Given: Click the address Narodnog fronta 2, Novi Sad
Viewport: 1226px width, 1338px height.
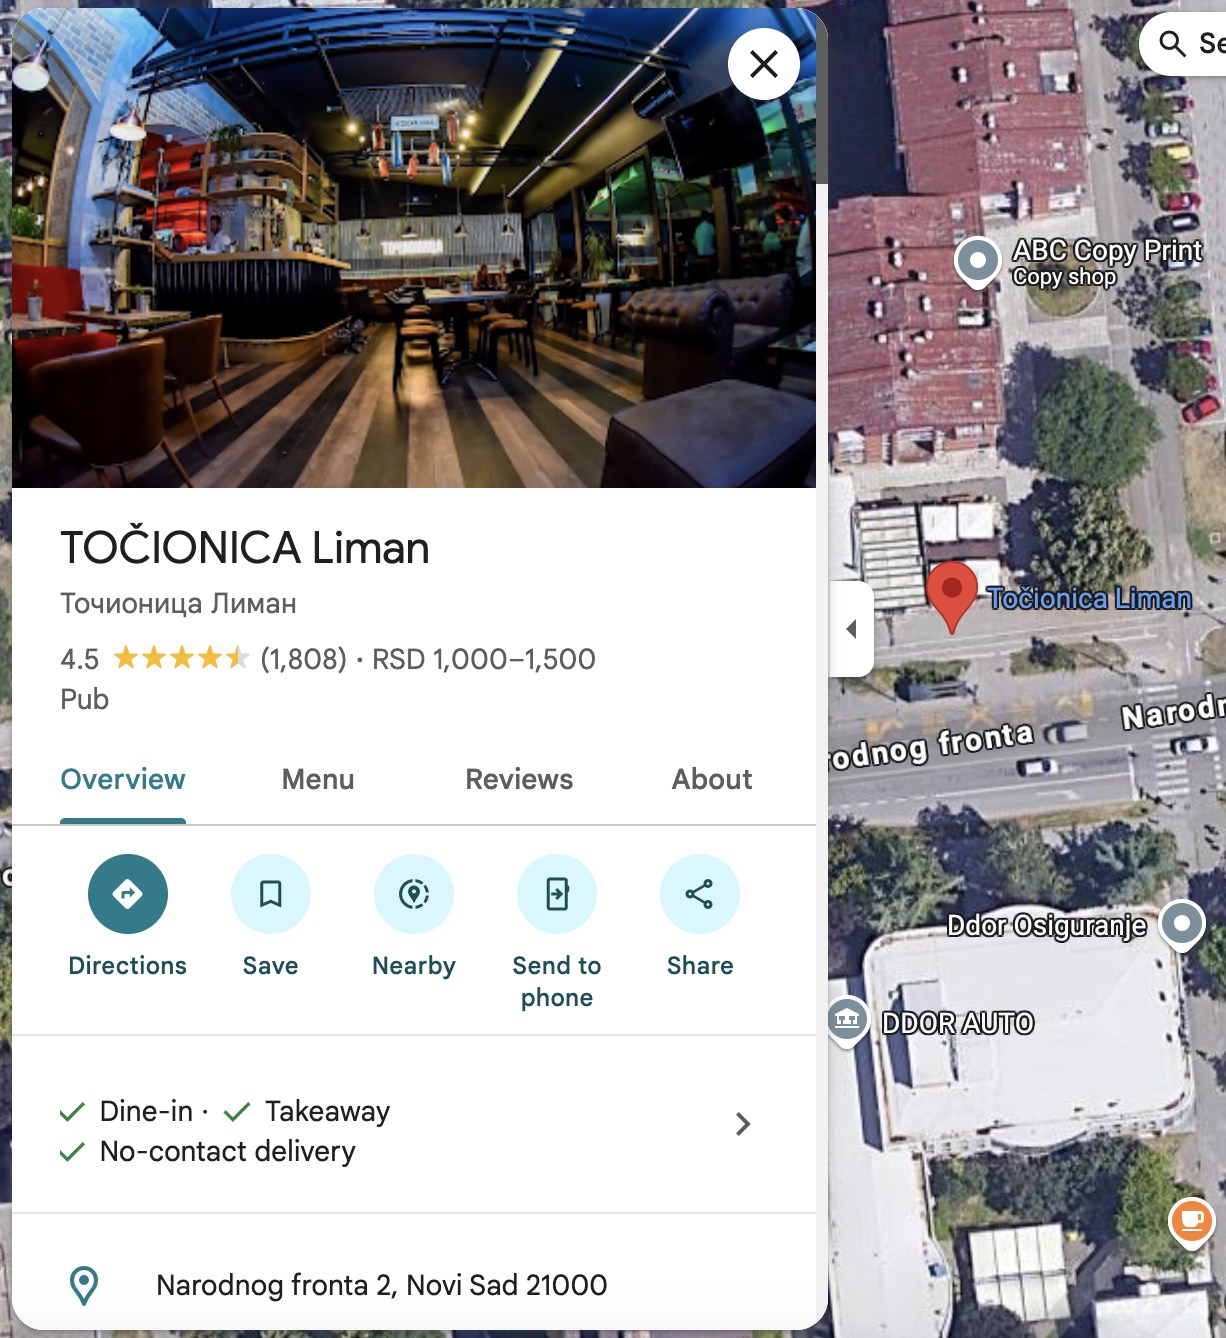Looking at the screenshot, I should [x=381, y=1285].
